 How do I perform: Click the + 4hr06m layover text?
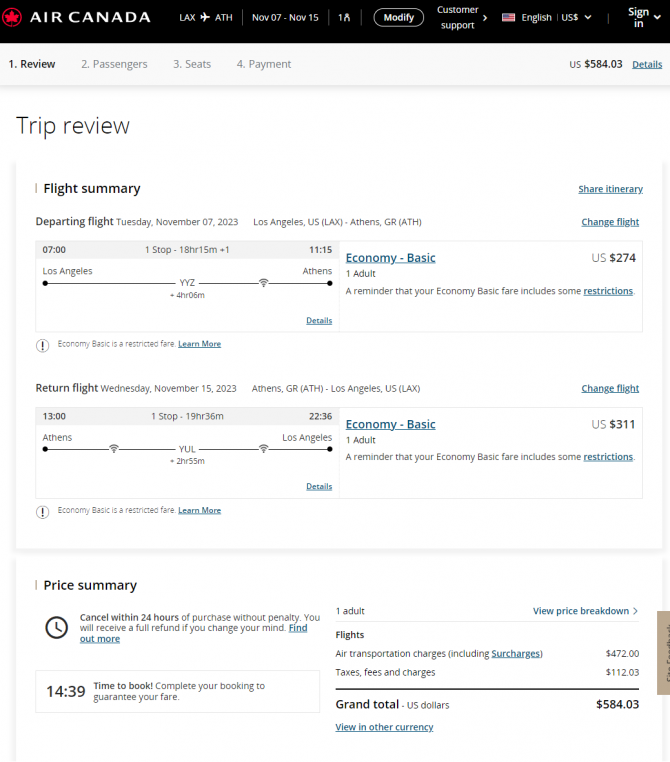187,295
